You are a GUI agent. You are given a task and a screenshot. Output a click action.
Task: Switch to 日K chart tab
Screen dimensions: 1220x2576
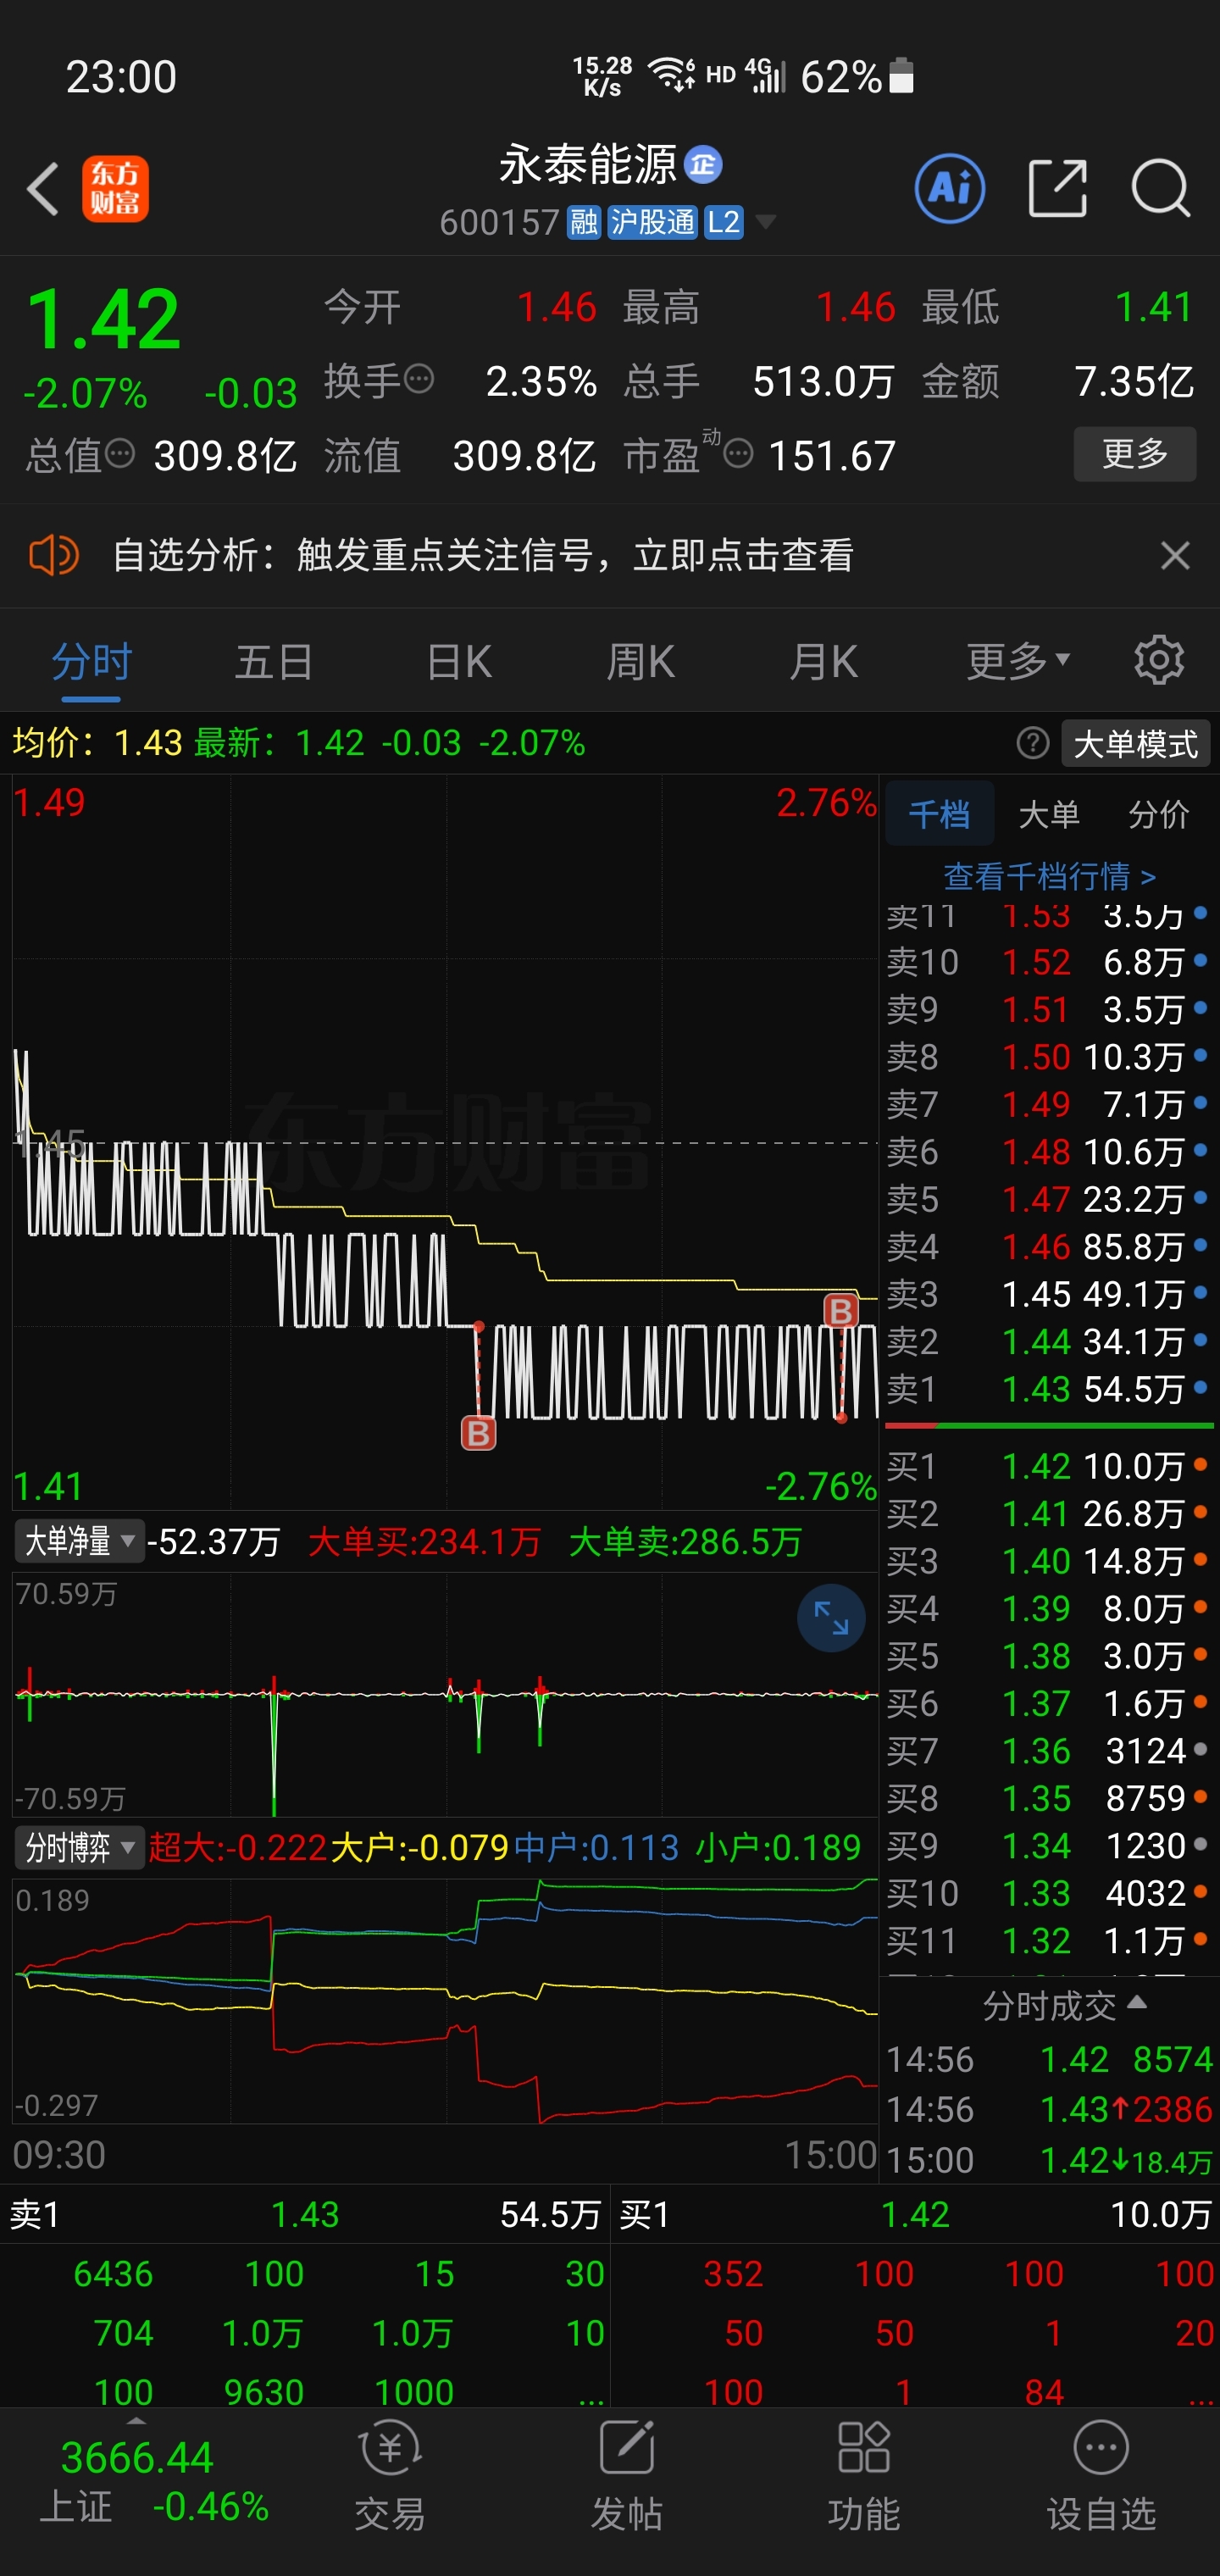[459, 662]
